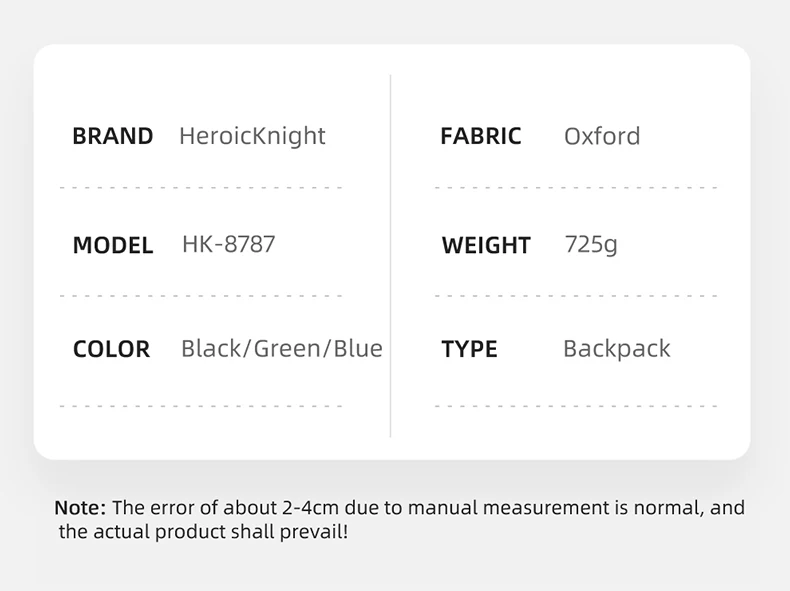Click the 'actual product shall prevail' sentence
This screenshot has height=591, width=790.
(x=203, y=532)
